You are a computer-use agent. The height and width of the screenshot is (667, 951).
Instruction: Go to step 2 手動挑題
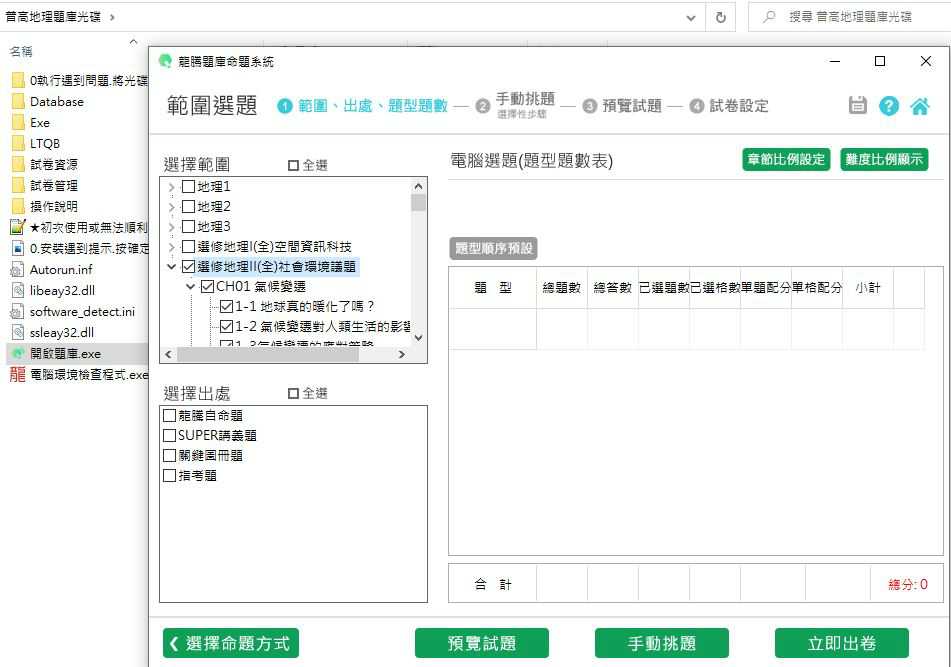tap(516, 105)
